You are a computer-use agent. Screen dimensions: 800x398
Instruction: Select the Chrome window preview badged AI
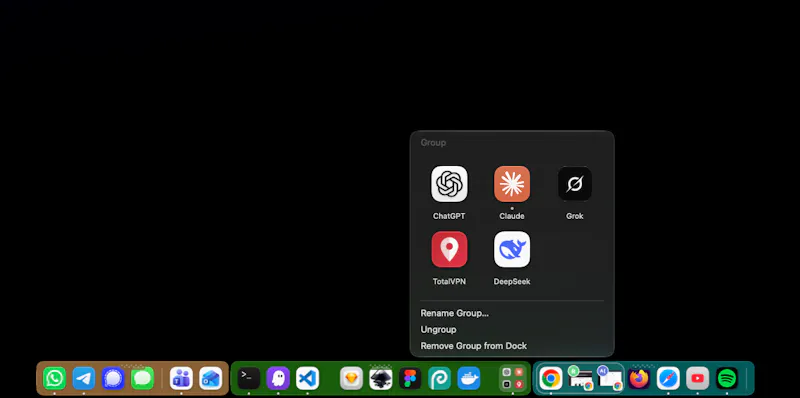(x=610, y=379)
